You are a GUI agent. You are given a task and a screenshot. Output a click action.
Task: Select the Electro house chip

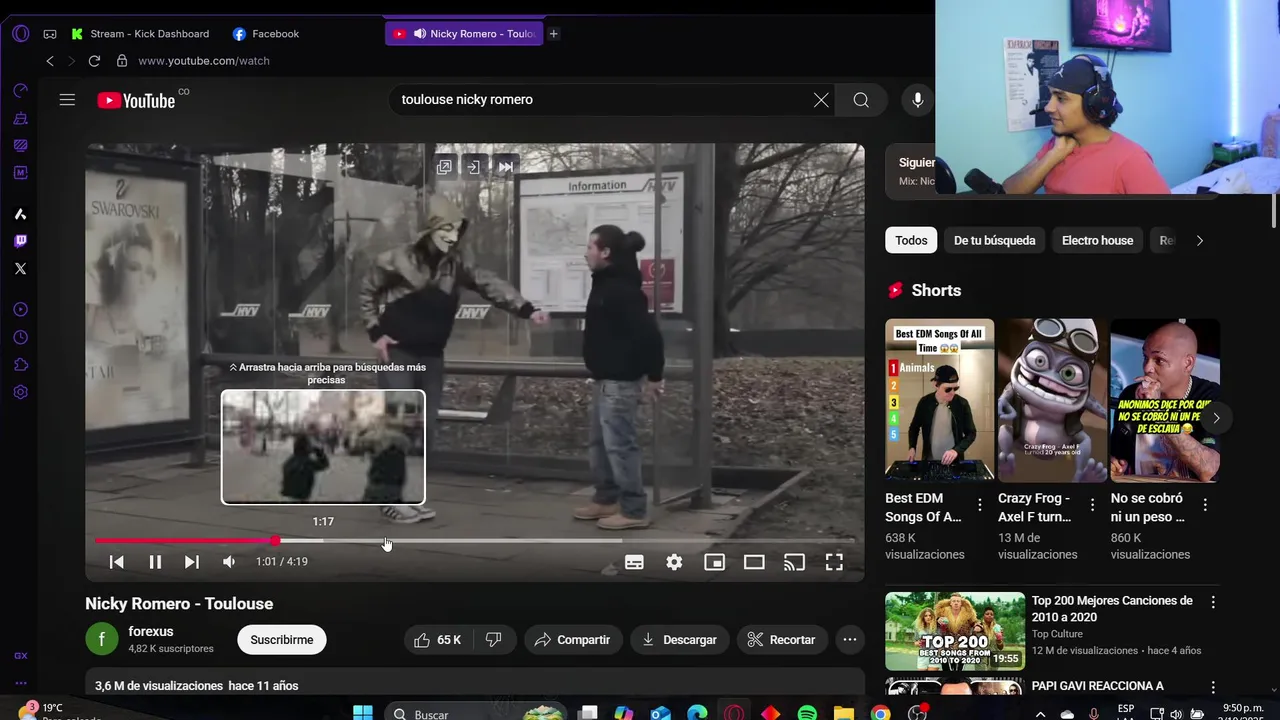point(1097,241)
